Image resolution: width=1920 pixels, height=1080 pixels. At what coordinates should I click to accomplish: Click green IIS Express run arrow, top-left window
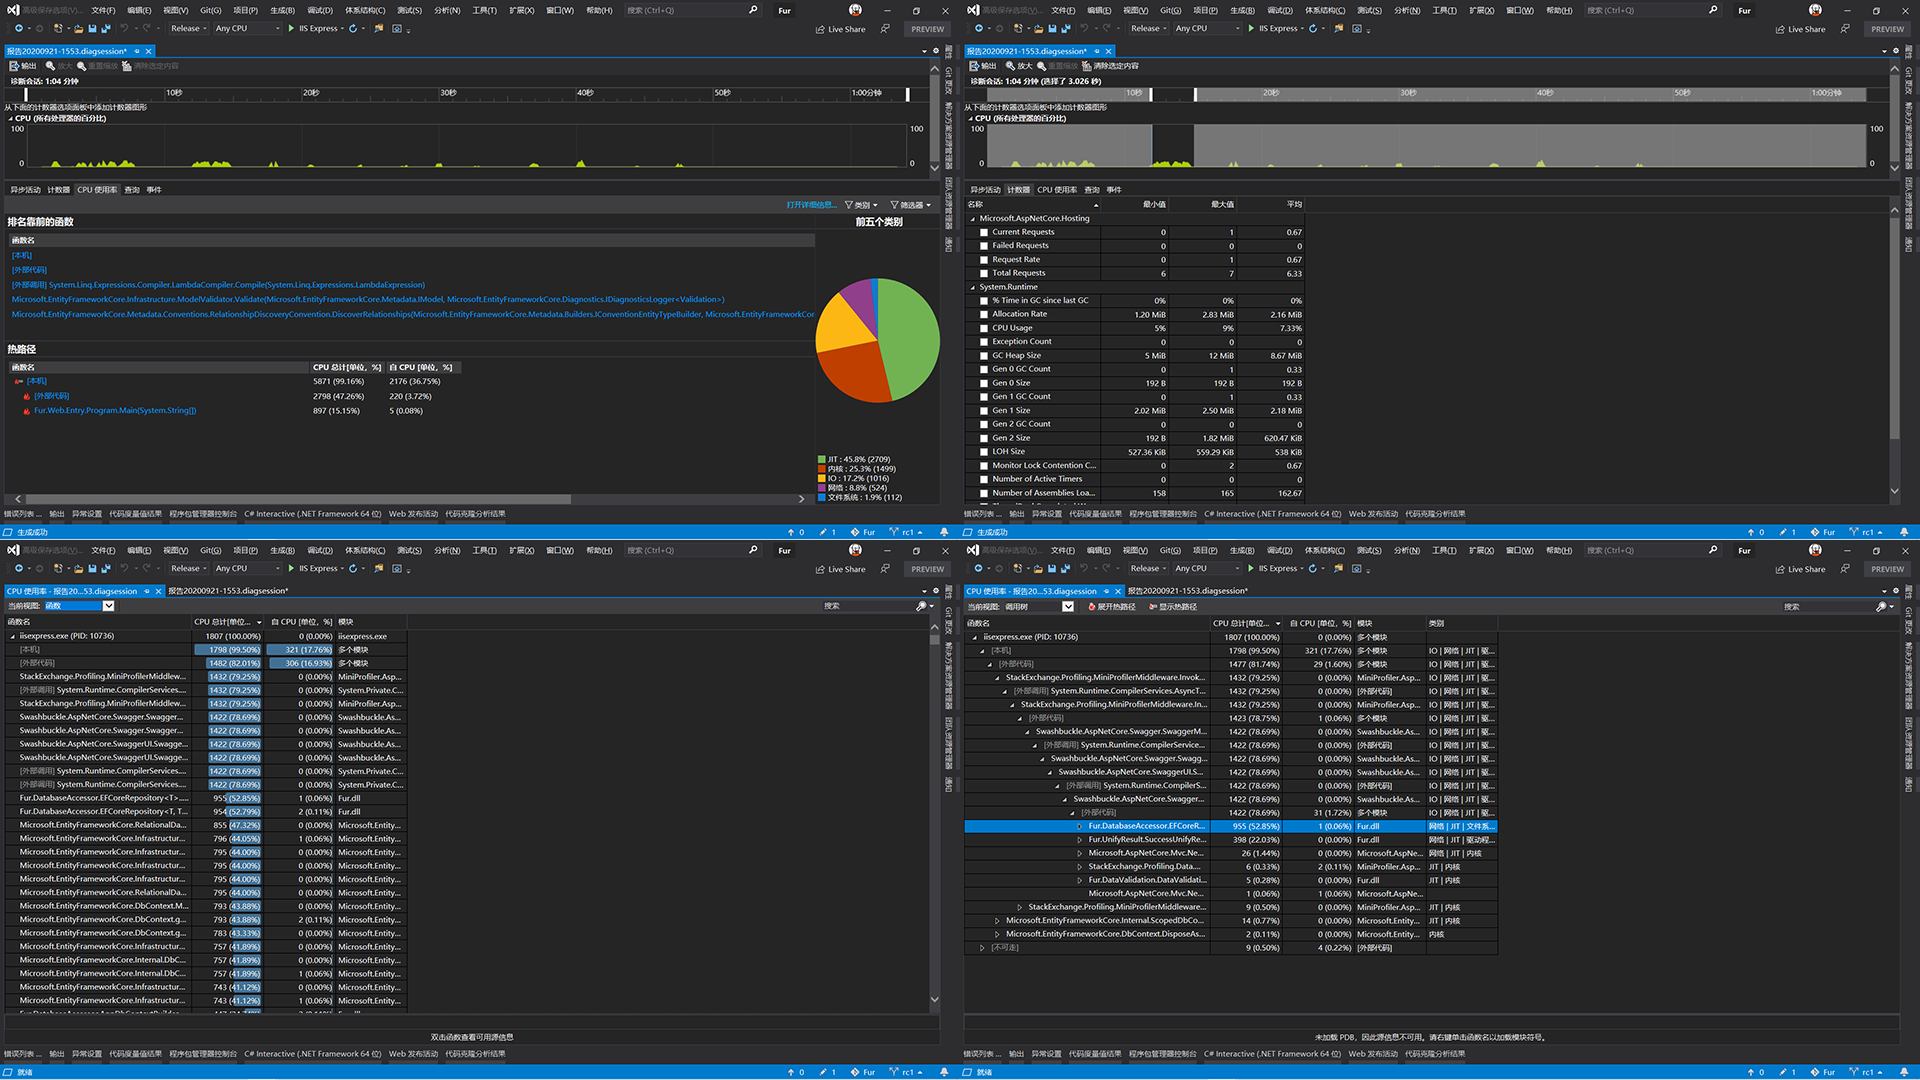pyautogui.click(x=291, y=29)
